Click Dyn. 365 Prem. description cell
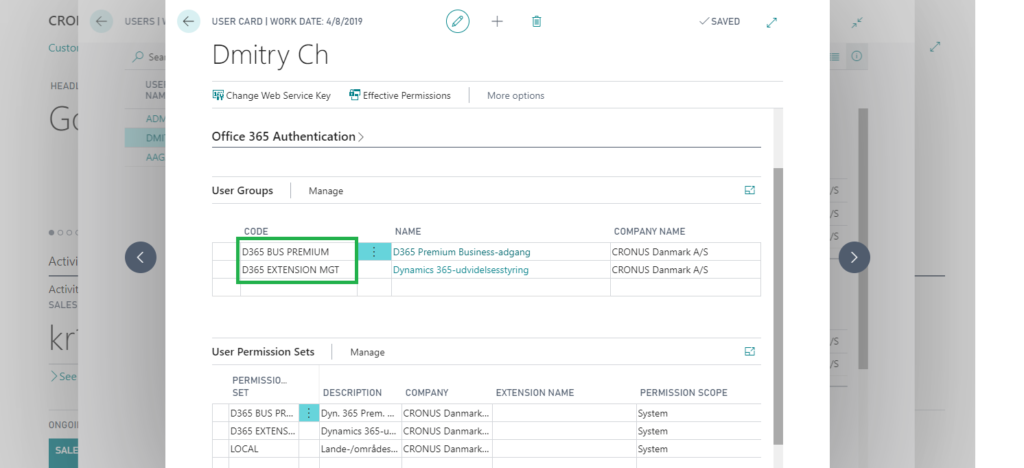 click(x=360, y=413)
